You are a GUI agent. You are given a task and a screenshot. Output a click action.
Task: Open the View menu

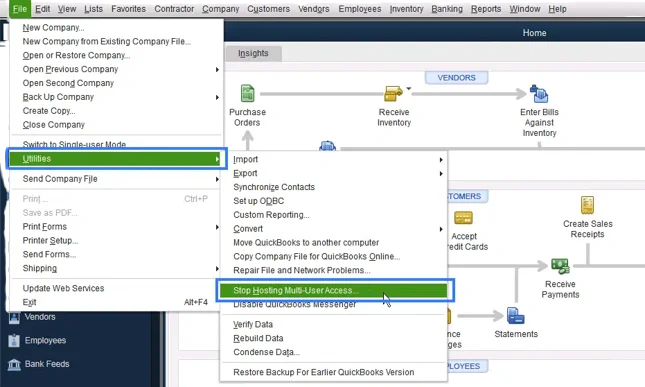(67, 9)
